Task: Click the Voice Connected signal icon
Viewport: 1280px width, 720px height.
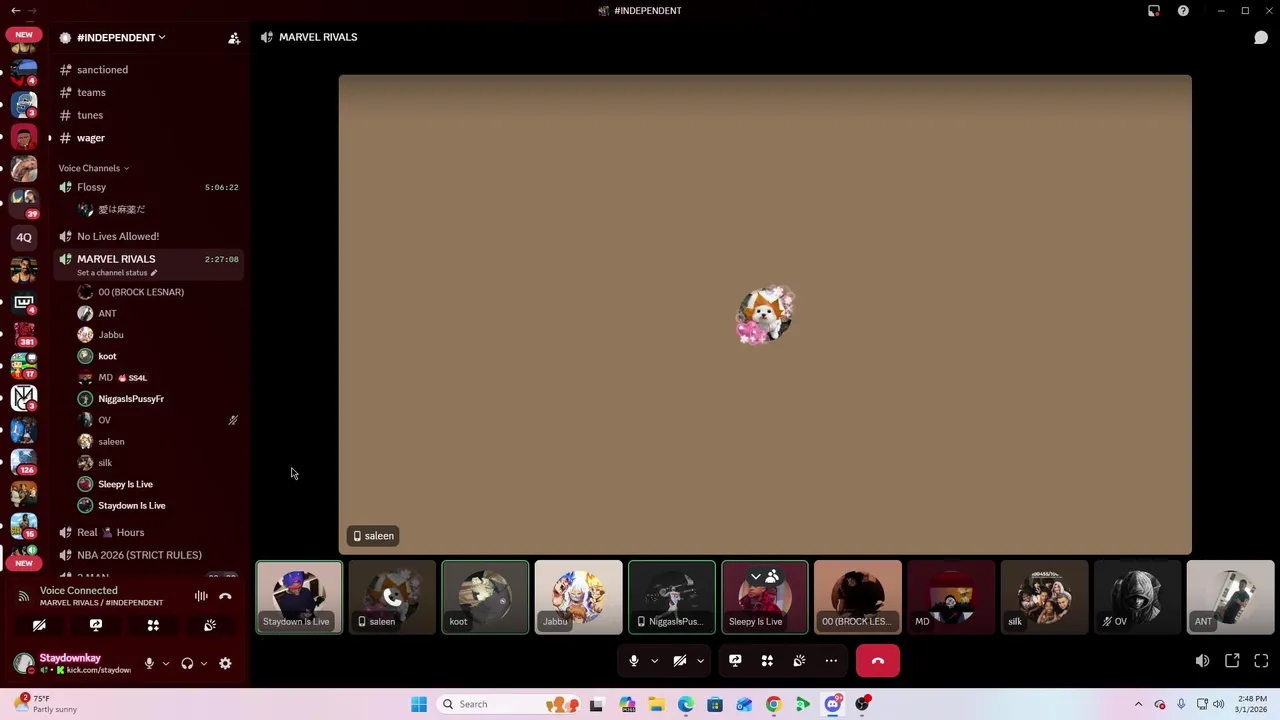Action: [x=23, y=596]
